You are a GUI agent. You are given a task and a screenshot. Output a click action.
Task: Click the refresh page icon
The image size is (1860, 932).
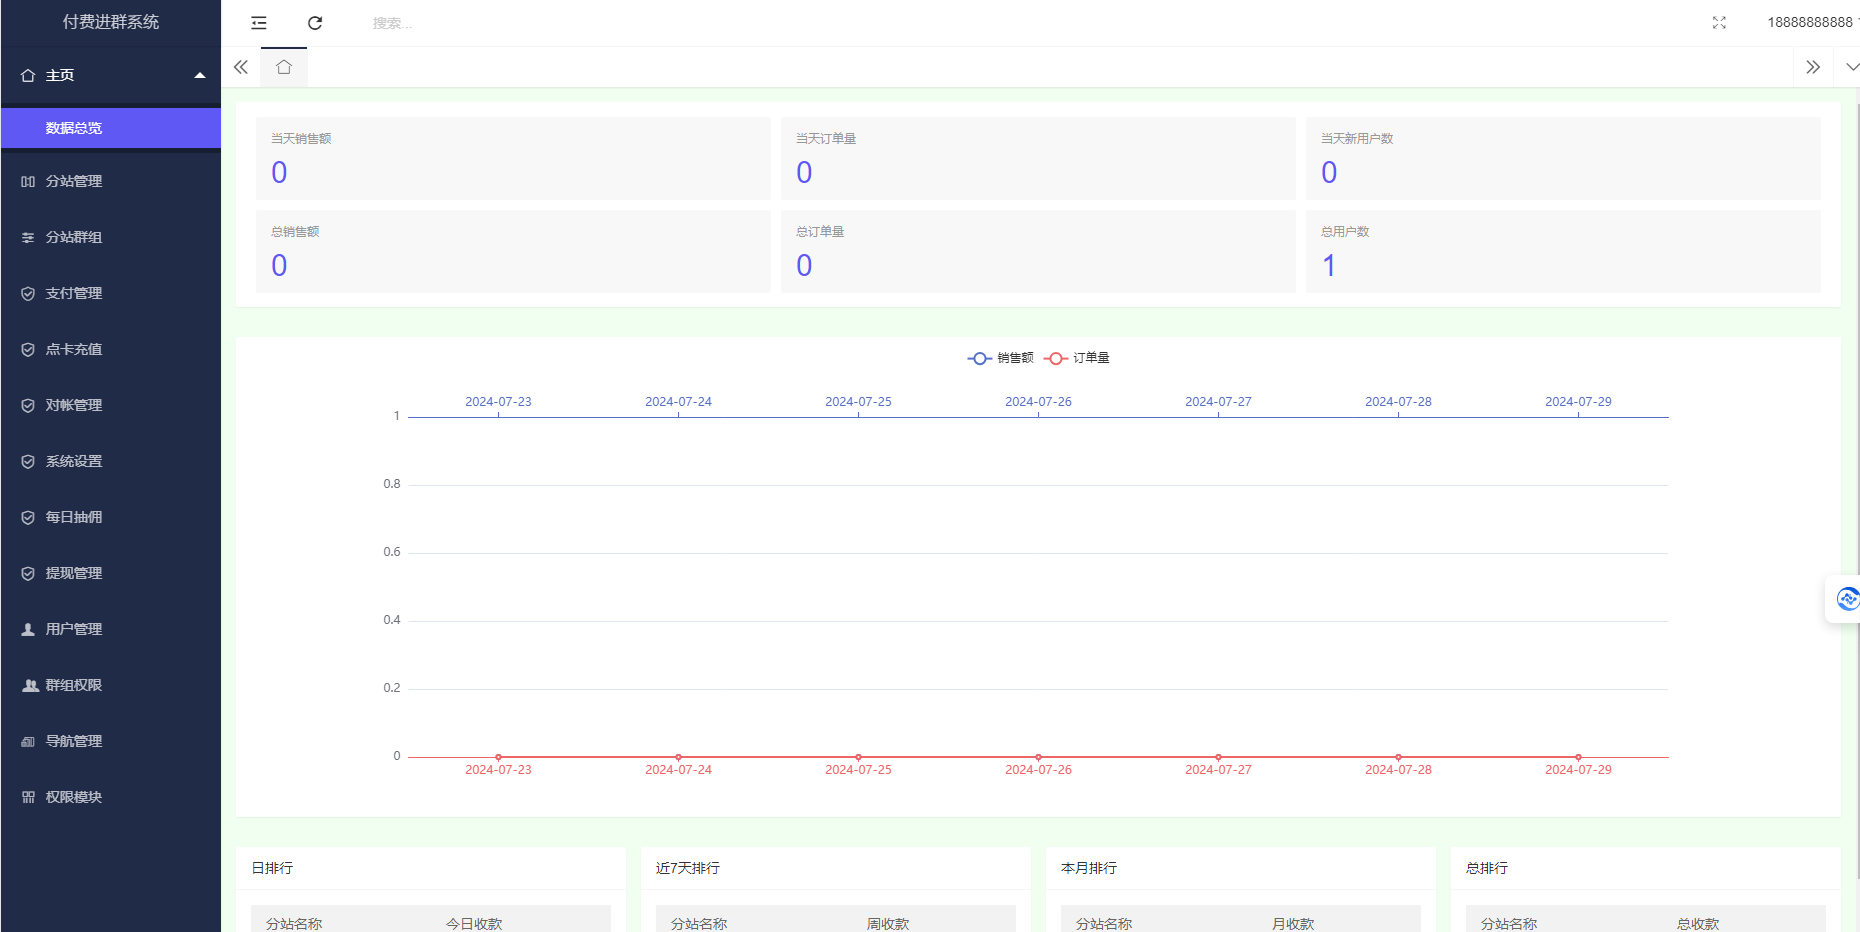(315, 23)
